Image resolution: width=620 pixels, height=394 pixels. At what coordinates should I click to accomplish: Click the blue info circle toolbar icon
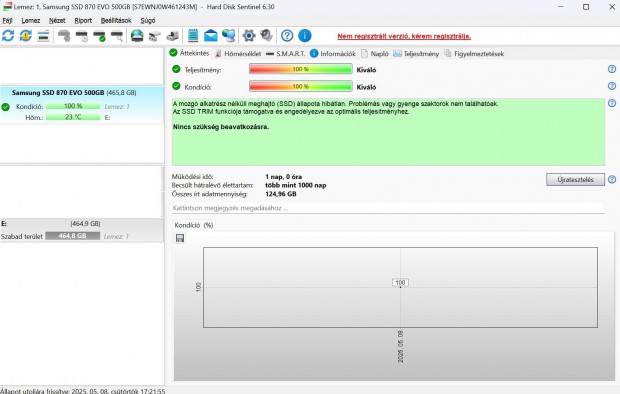pos(304,36)
